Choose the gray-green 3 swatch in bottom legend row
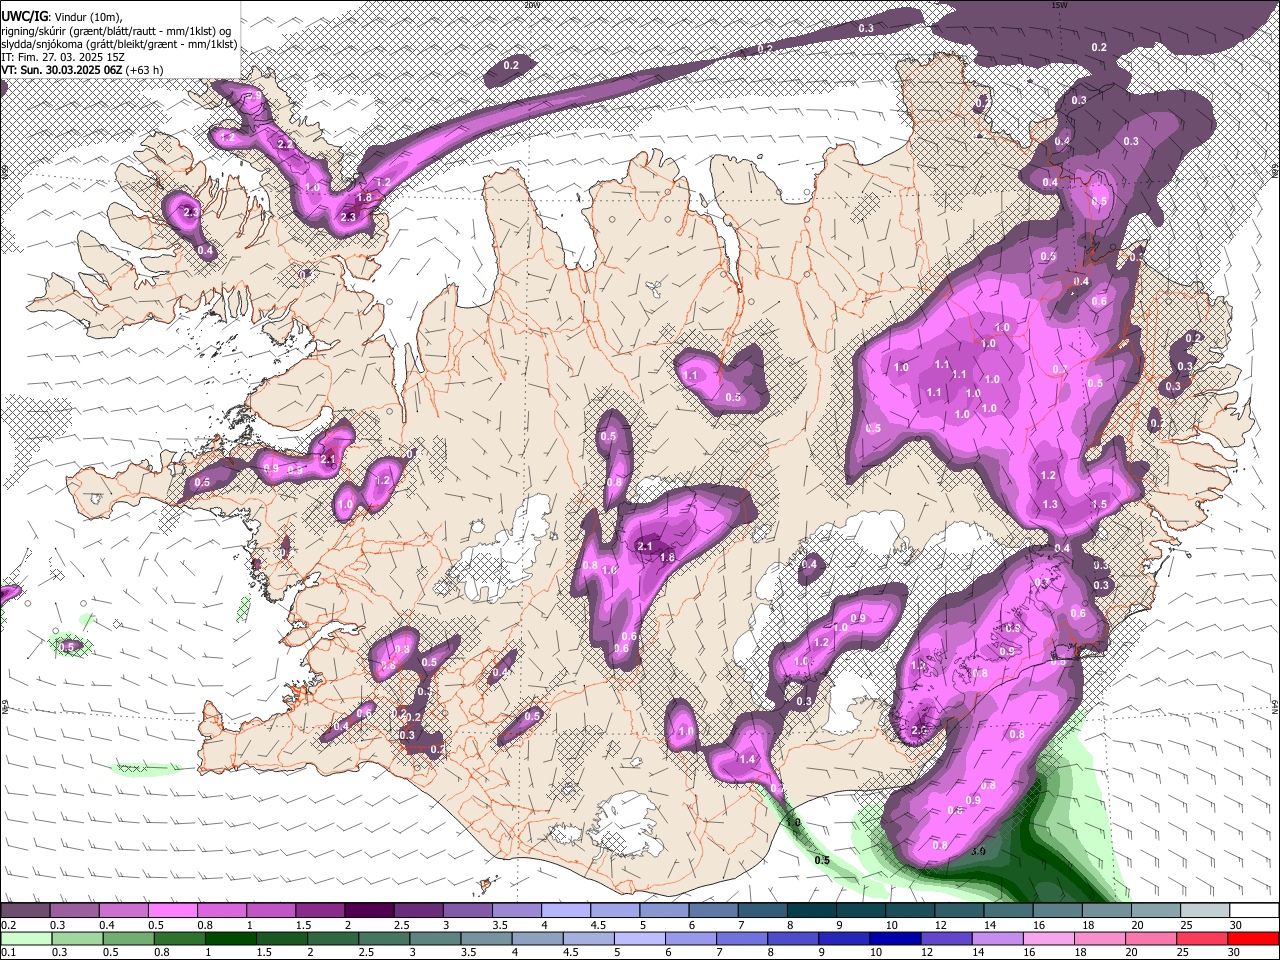The width and height of the screenshot is (1280, 960). 434,938
